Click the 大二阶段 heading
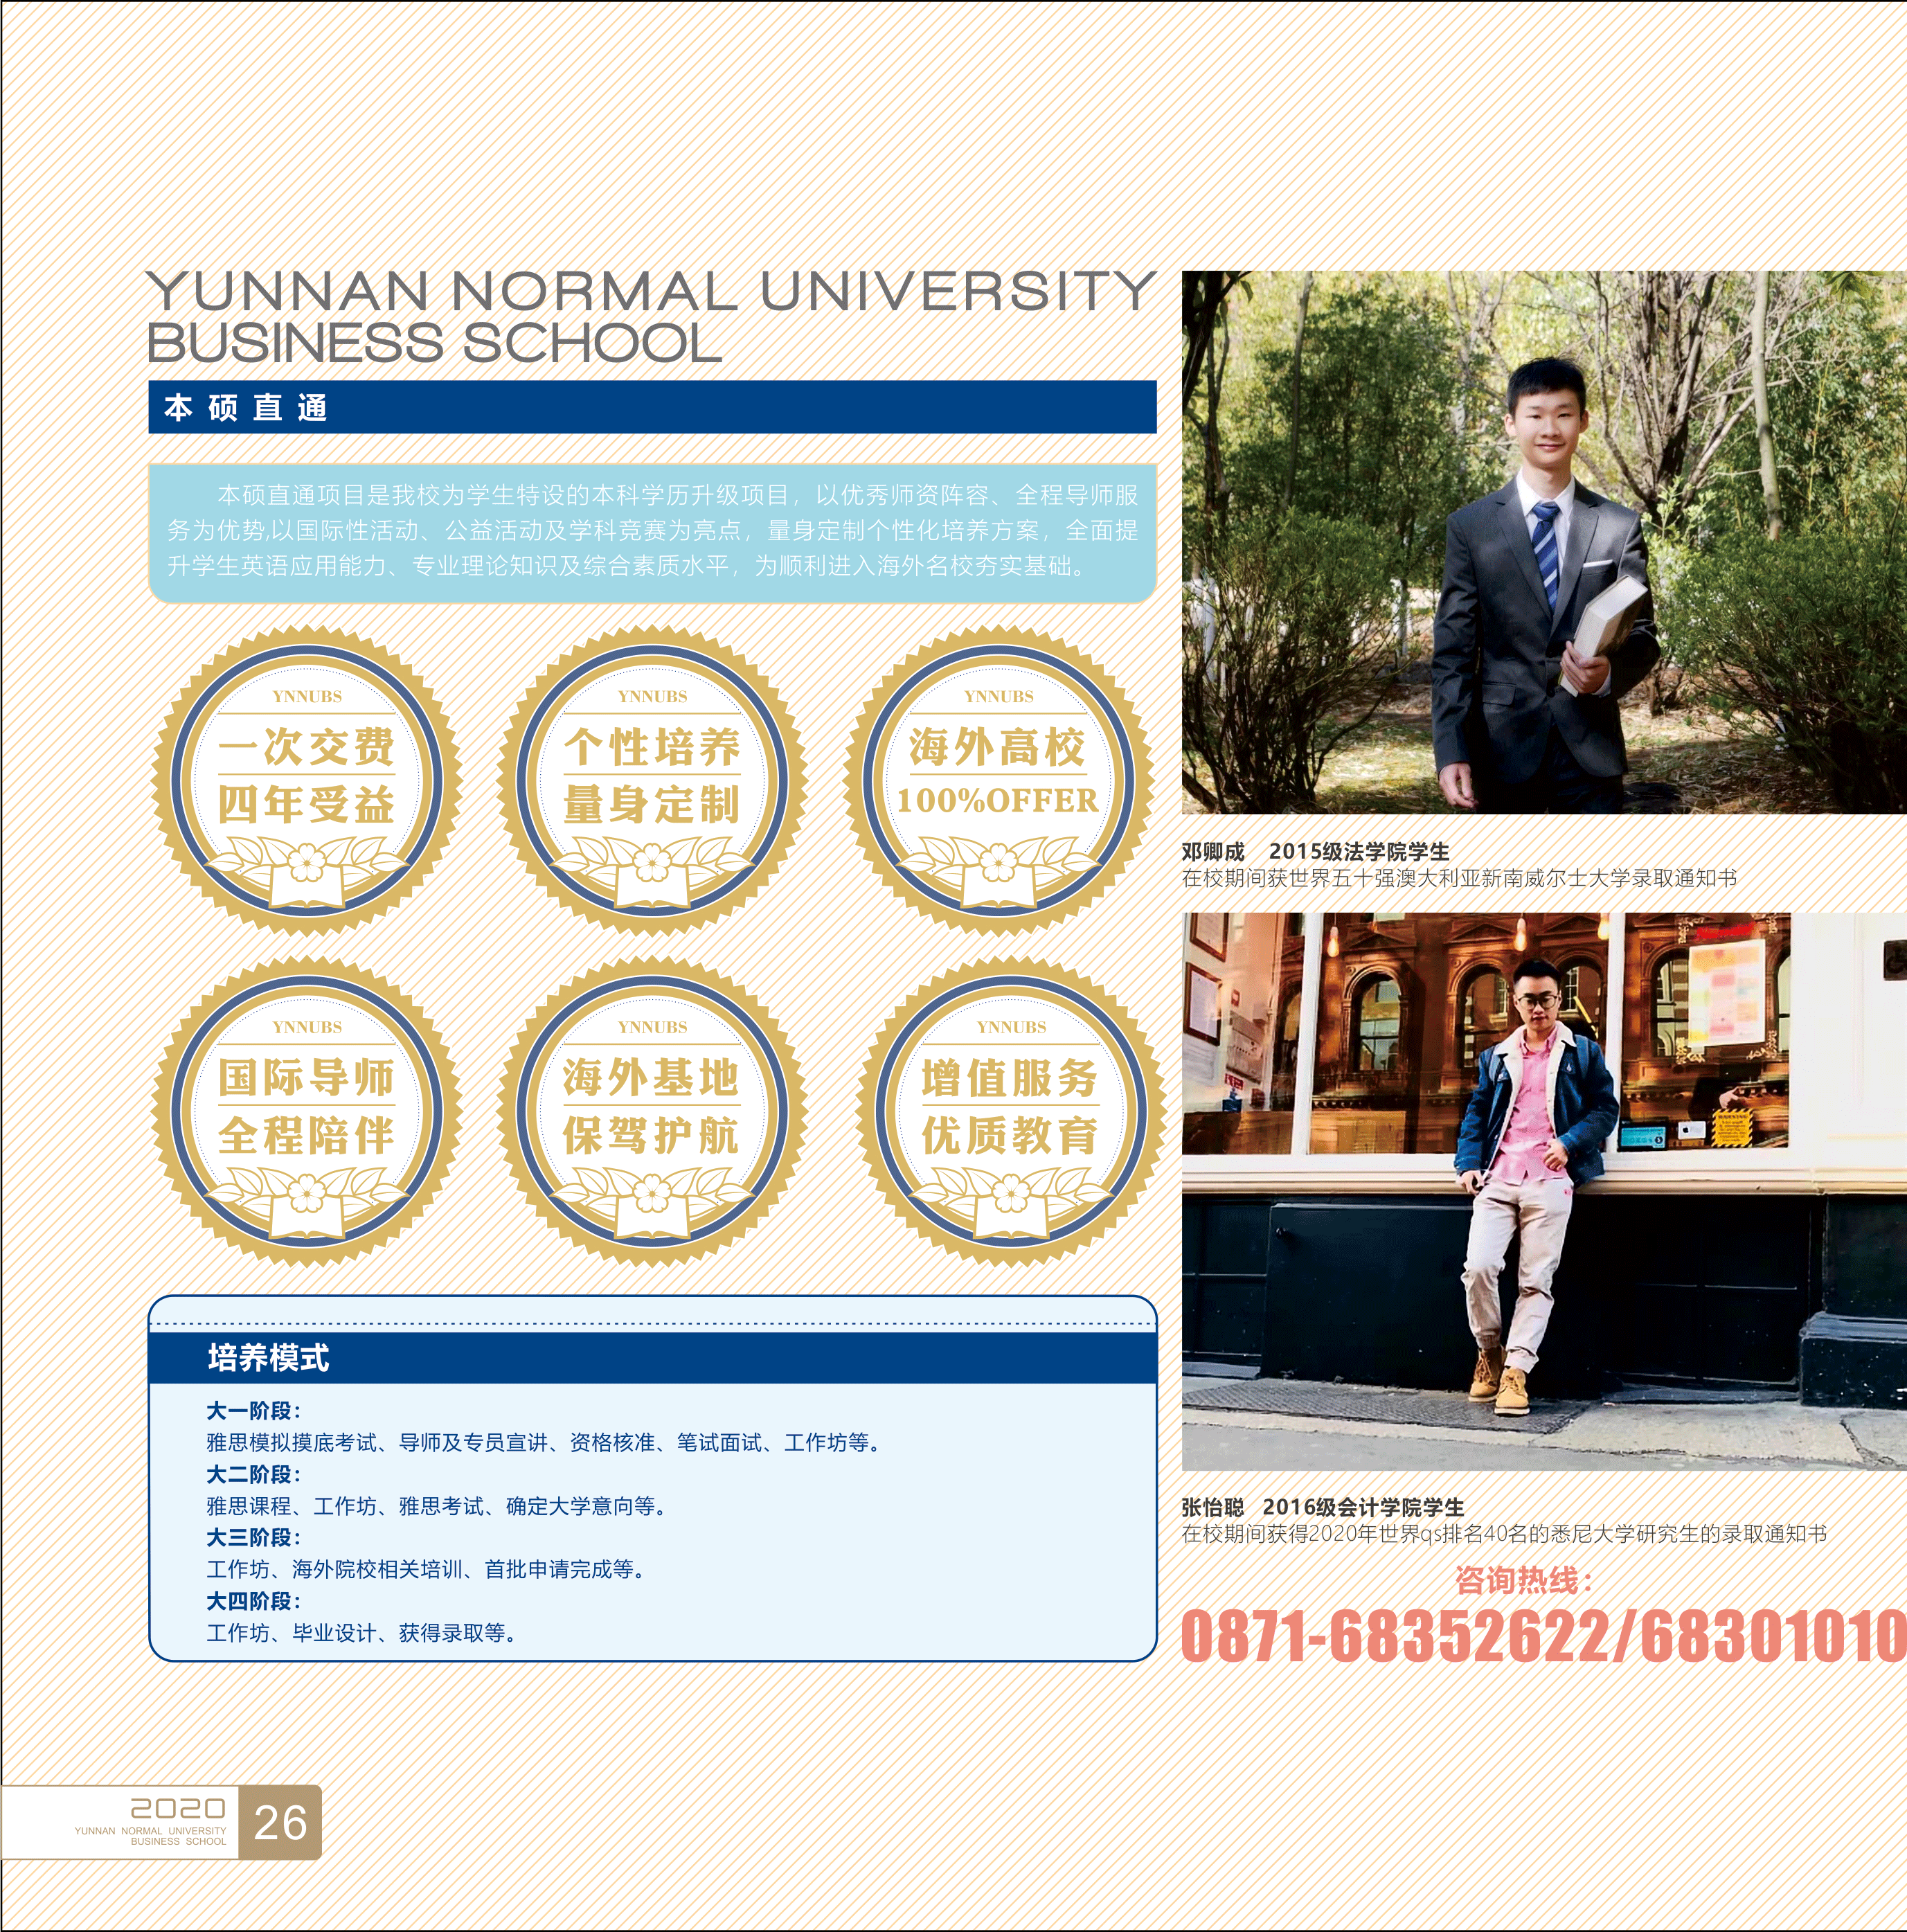 pos(253,1474)
